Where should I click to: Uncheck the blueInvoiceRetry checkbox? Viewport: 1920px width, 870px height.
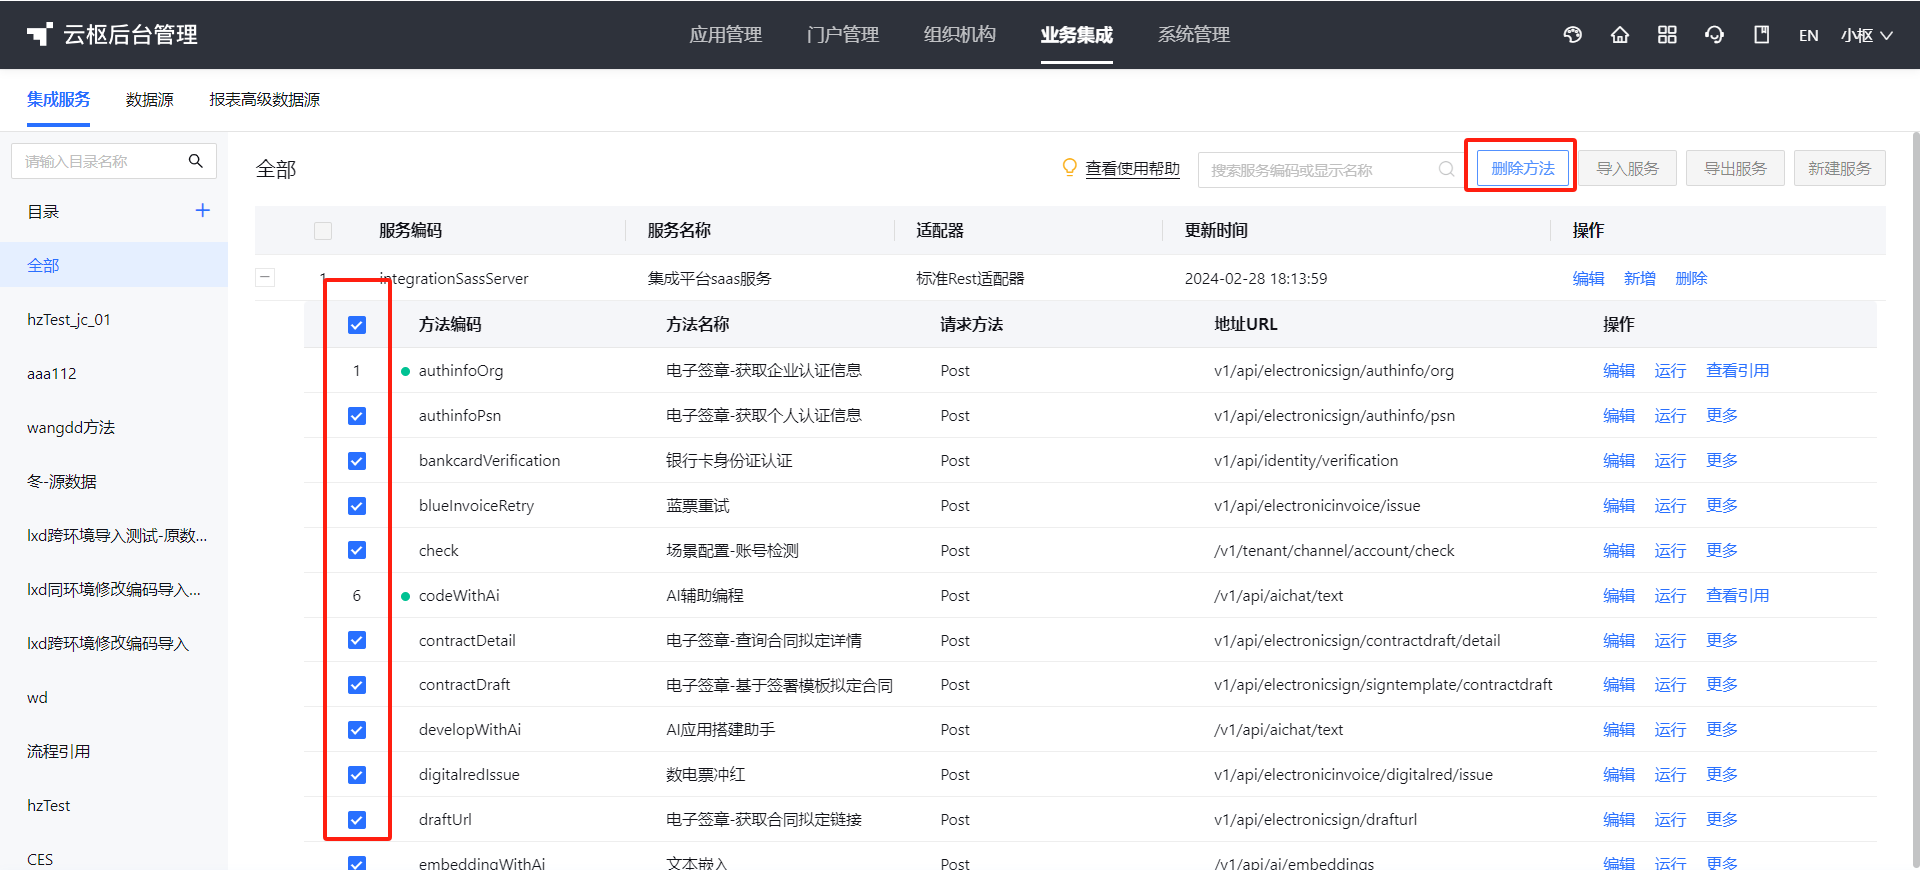point(357,506)
